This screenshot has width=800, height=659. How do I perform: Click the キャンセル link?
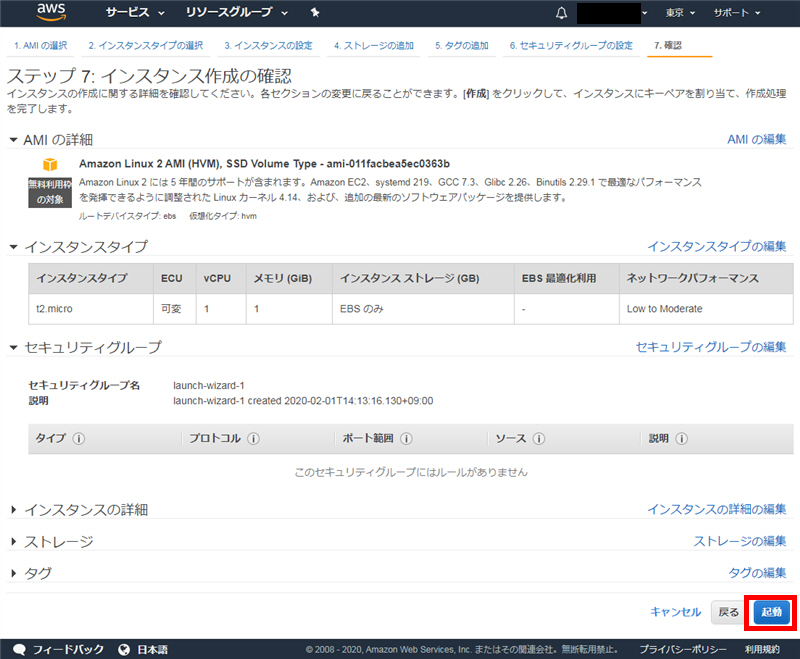pos(676,612)
